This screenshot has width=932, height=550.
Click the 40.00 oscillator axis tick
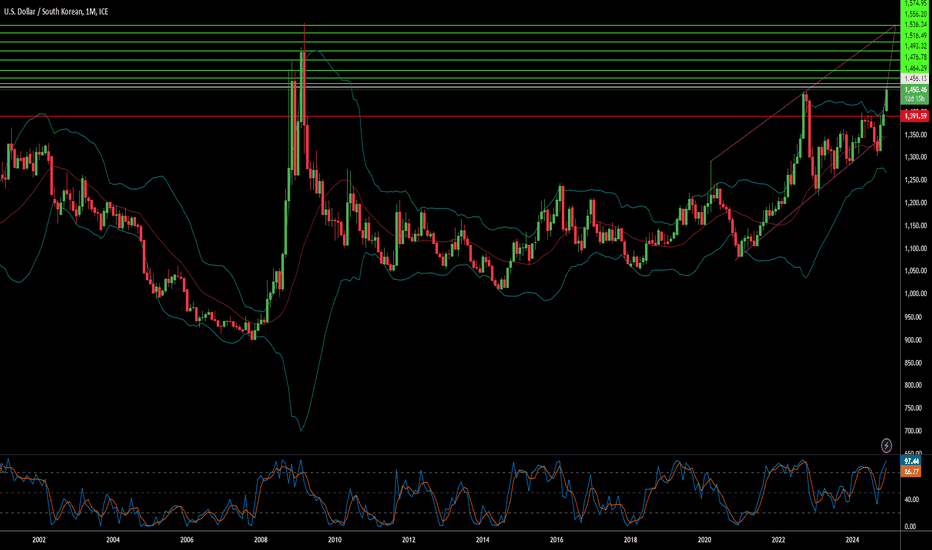click(x=911, y=499)
